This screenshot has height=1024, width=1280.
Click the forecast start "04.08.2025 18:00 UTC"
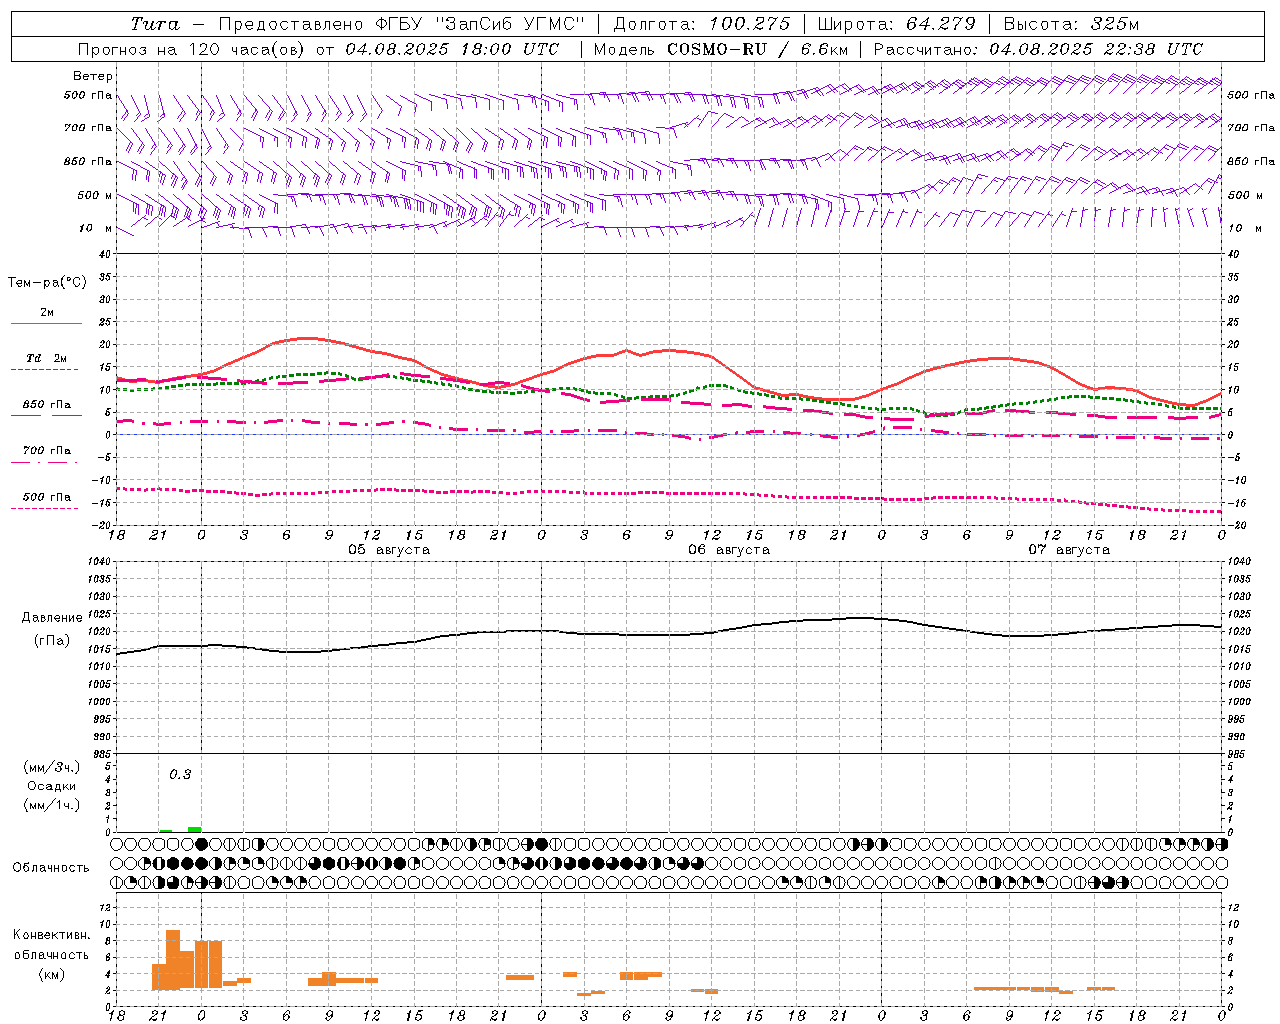click(452, 49)
